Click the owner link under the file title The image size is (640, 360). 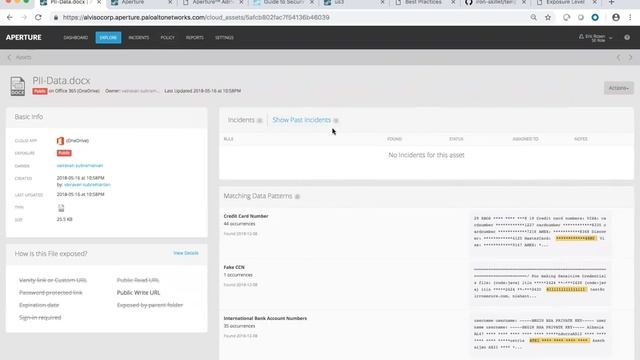coord(139,91)
